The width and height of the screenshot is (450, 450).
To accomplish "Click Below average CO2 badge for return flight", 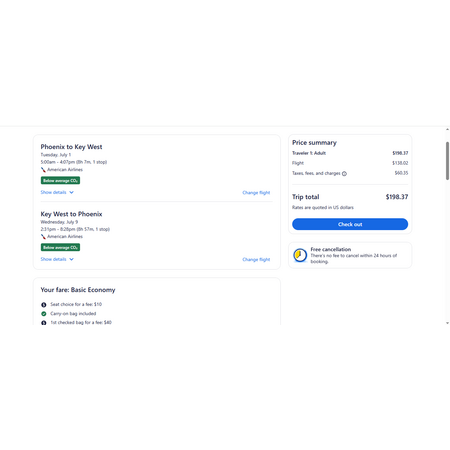I will [60, 247].
